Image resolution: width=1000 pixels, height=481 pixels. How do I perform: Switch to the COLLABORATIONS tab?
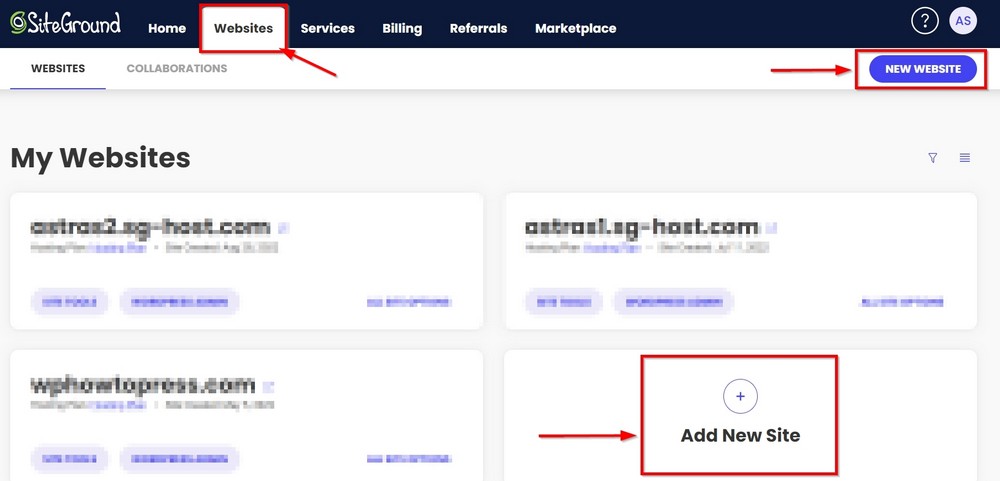coord(177,68)
